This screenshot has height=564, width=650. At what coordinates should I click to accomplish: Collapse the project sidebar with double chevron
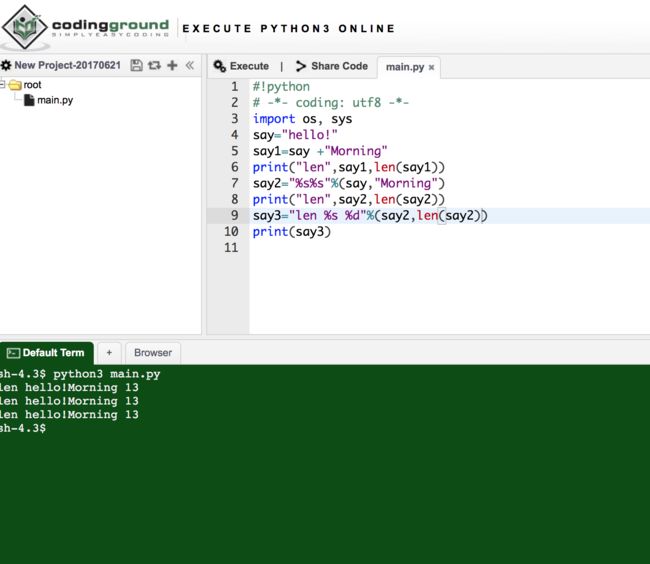(190, 65)
